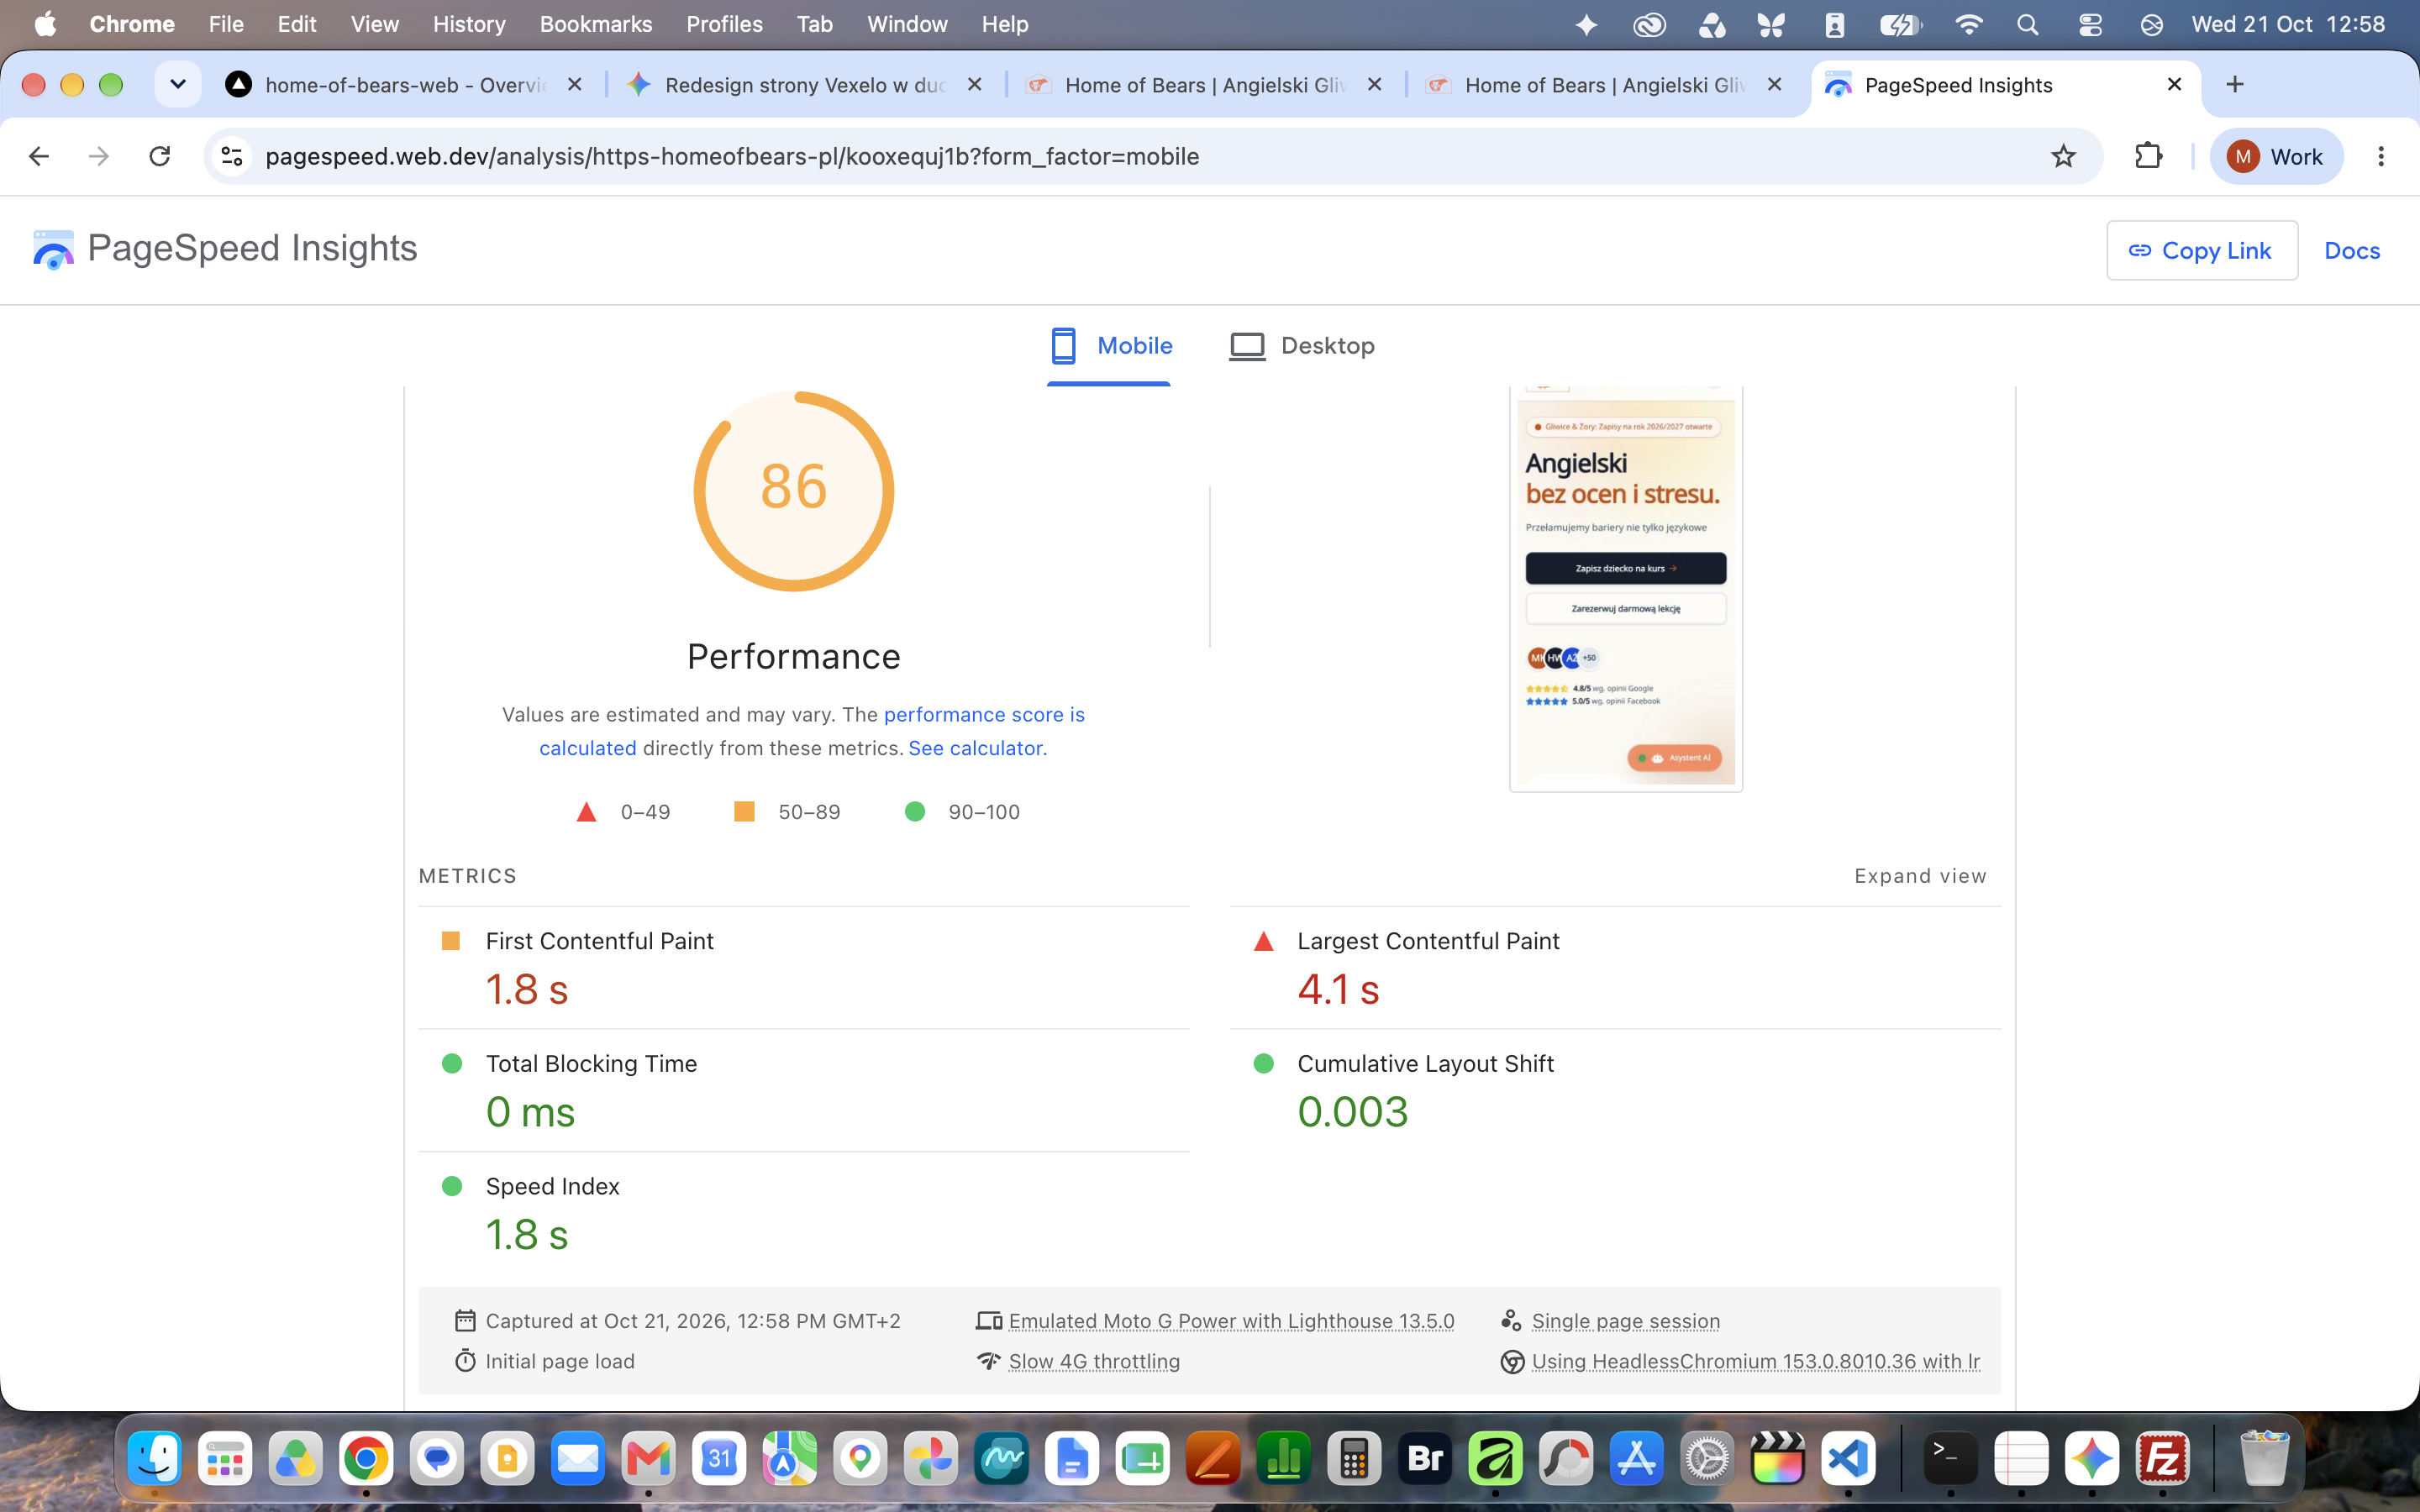Click the Chrome back arrow
The image size is (2420, 1512).
point(39,156)
